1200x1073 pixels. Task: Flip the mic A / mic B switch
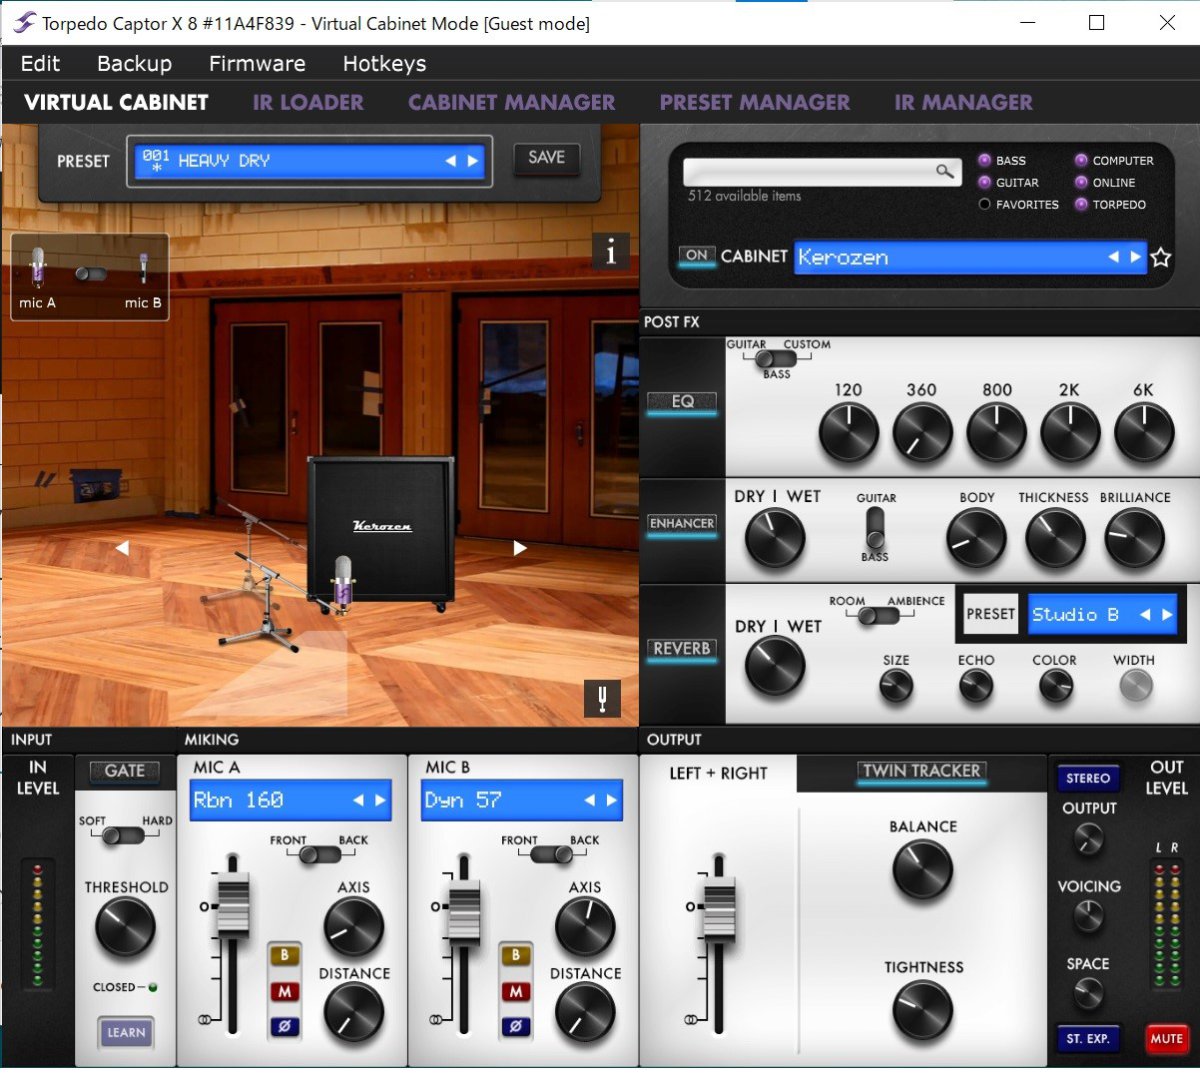coord(91,273)
